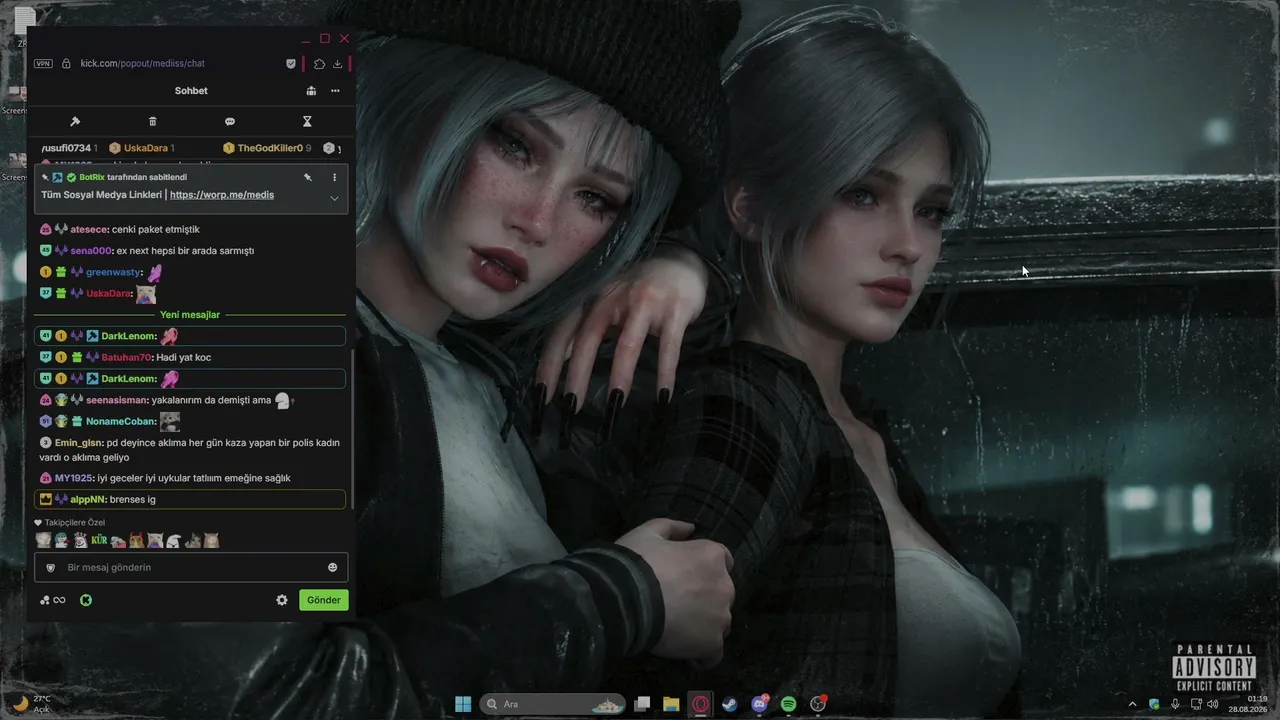Click username greenwasty in chat
Viewport: 1280px width, 720px height.
tap(114, 272)
